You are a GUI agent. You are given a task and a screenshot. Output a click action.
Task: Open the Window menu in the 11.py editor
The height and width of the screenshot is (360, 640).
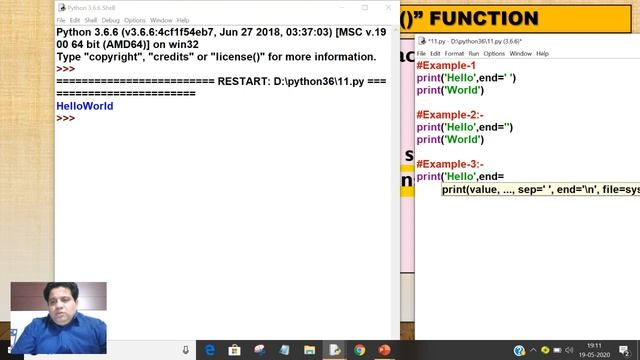pyautogui.click(x=520, y=53)
